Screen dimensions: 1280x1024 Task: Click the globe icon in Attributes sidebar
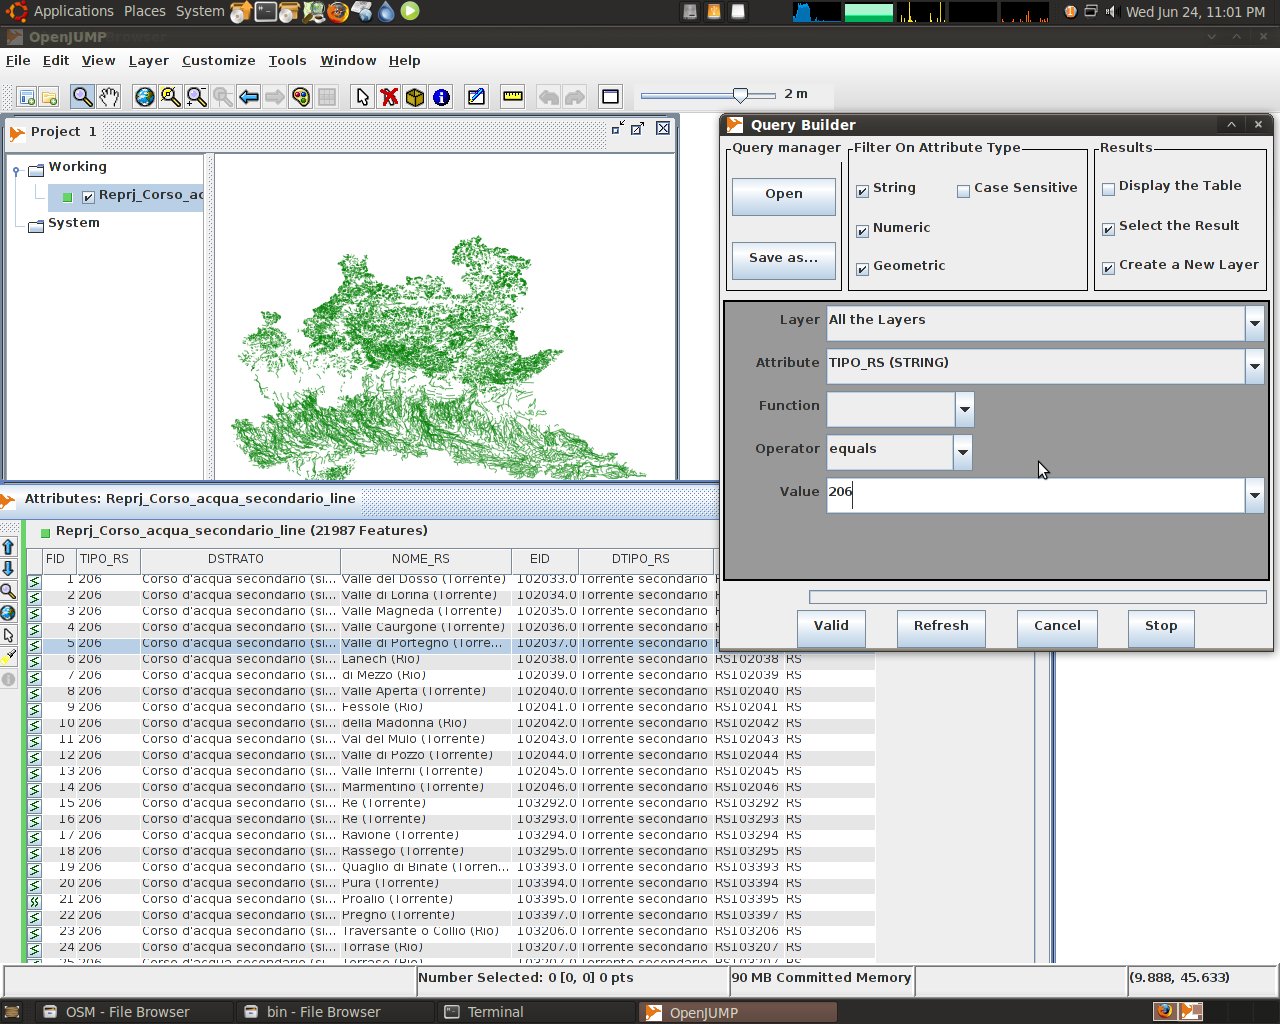pyautogui.click(x=8, y=613)
